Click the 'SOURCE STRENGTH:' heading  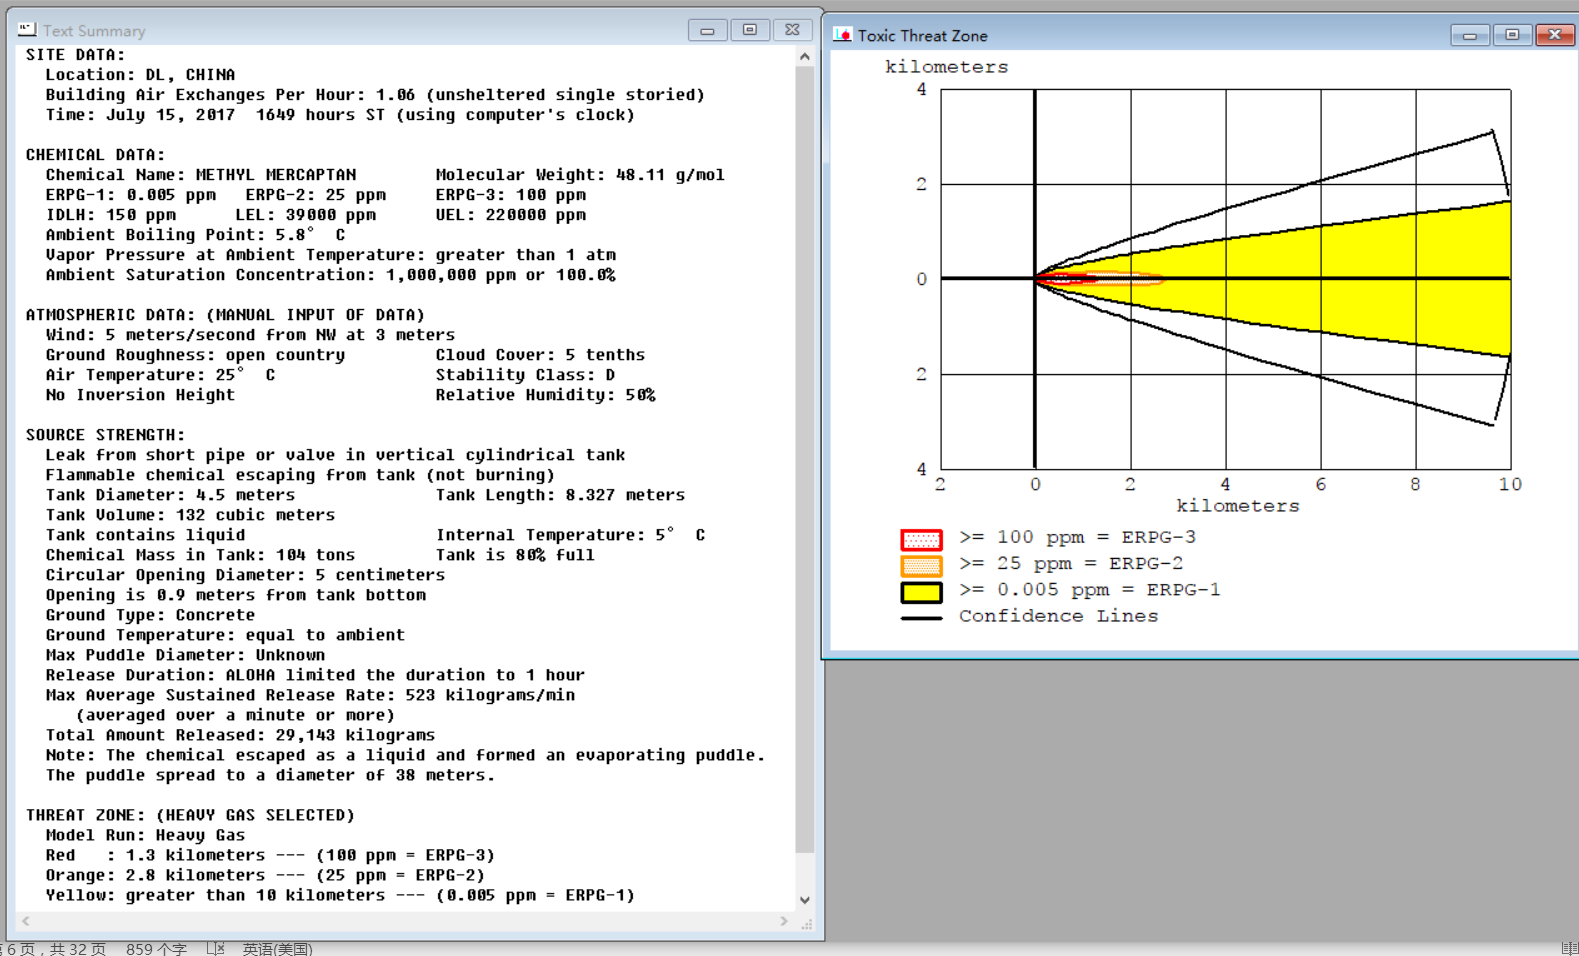pos(106,435)
